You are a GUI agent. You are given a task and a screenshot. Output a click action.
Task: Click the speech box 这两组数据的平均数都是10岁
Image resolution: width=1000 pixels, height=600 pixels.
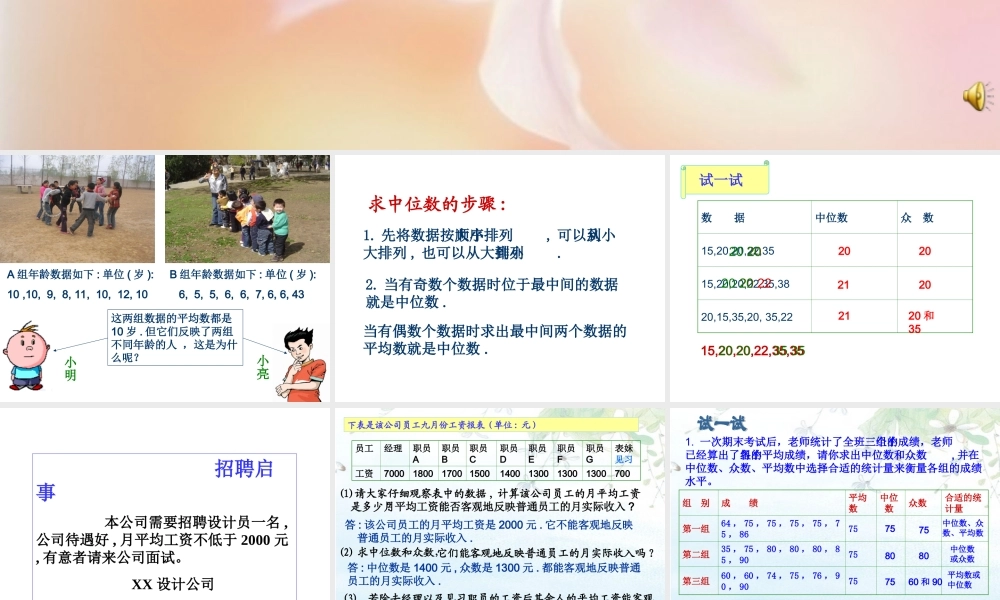175,337
